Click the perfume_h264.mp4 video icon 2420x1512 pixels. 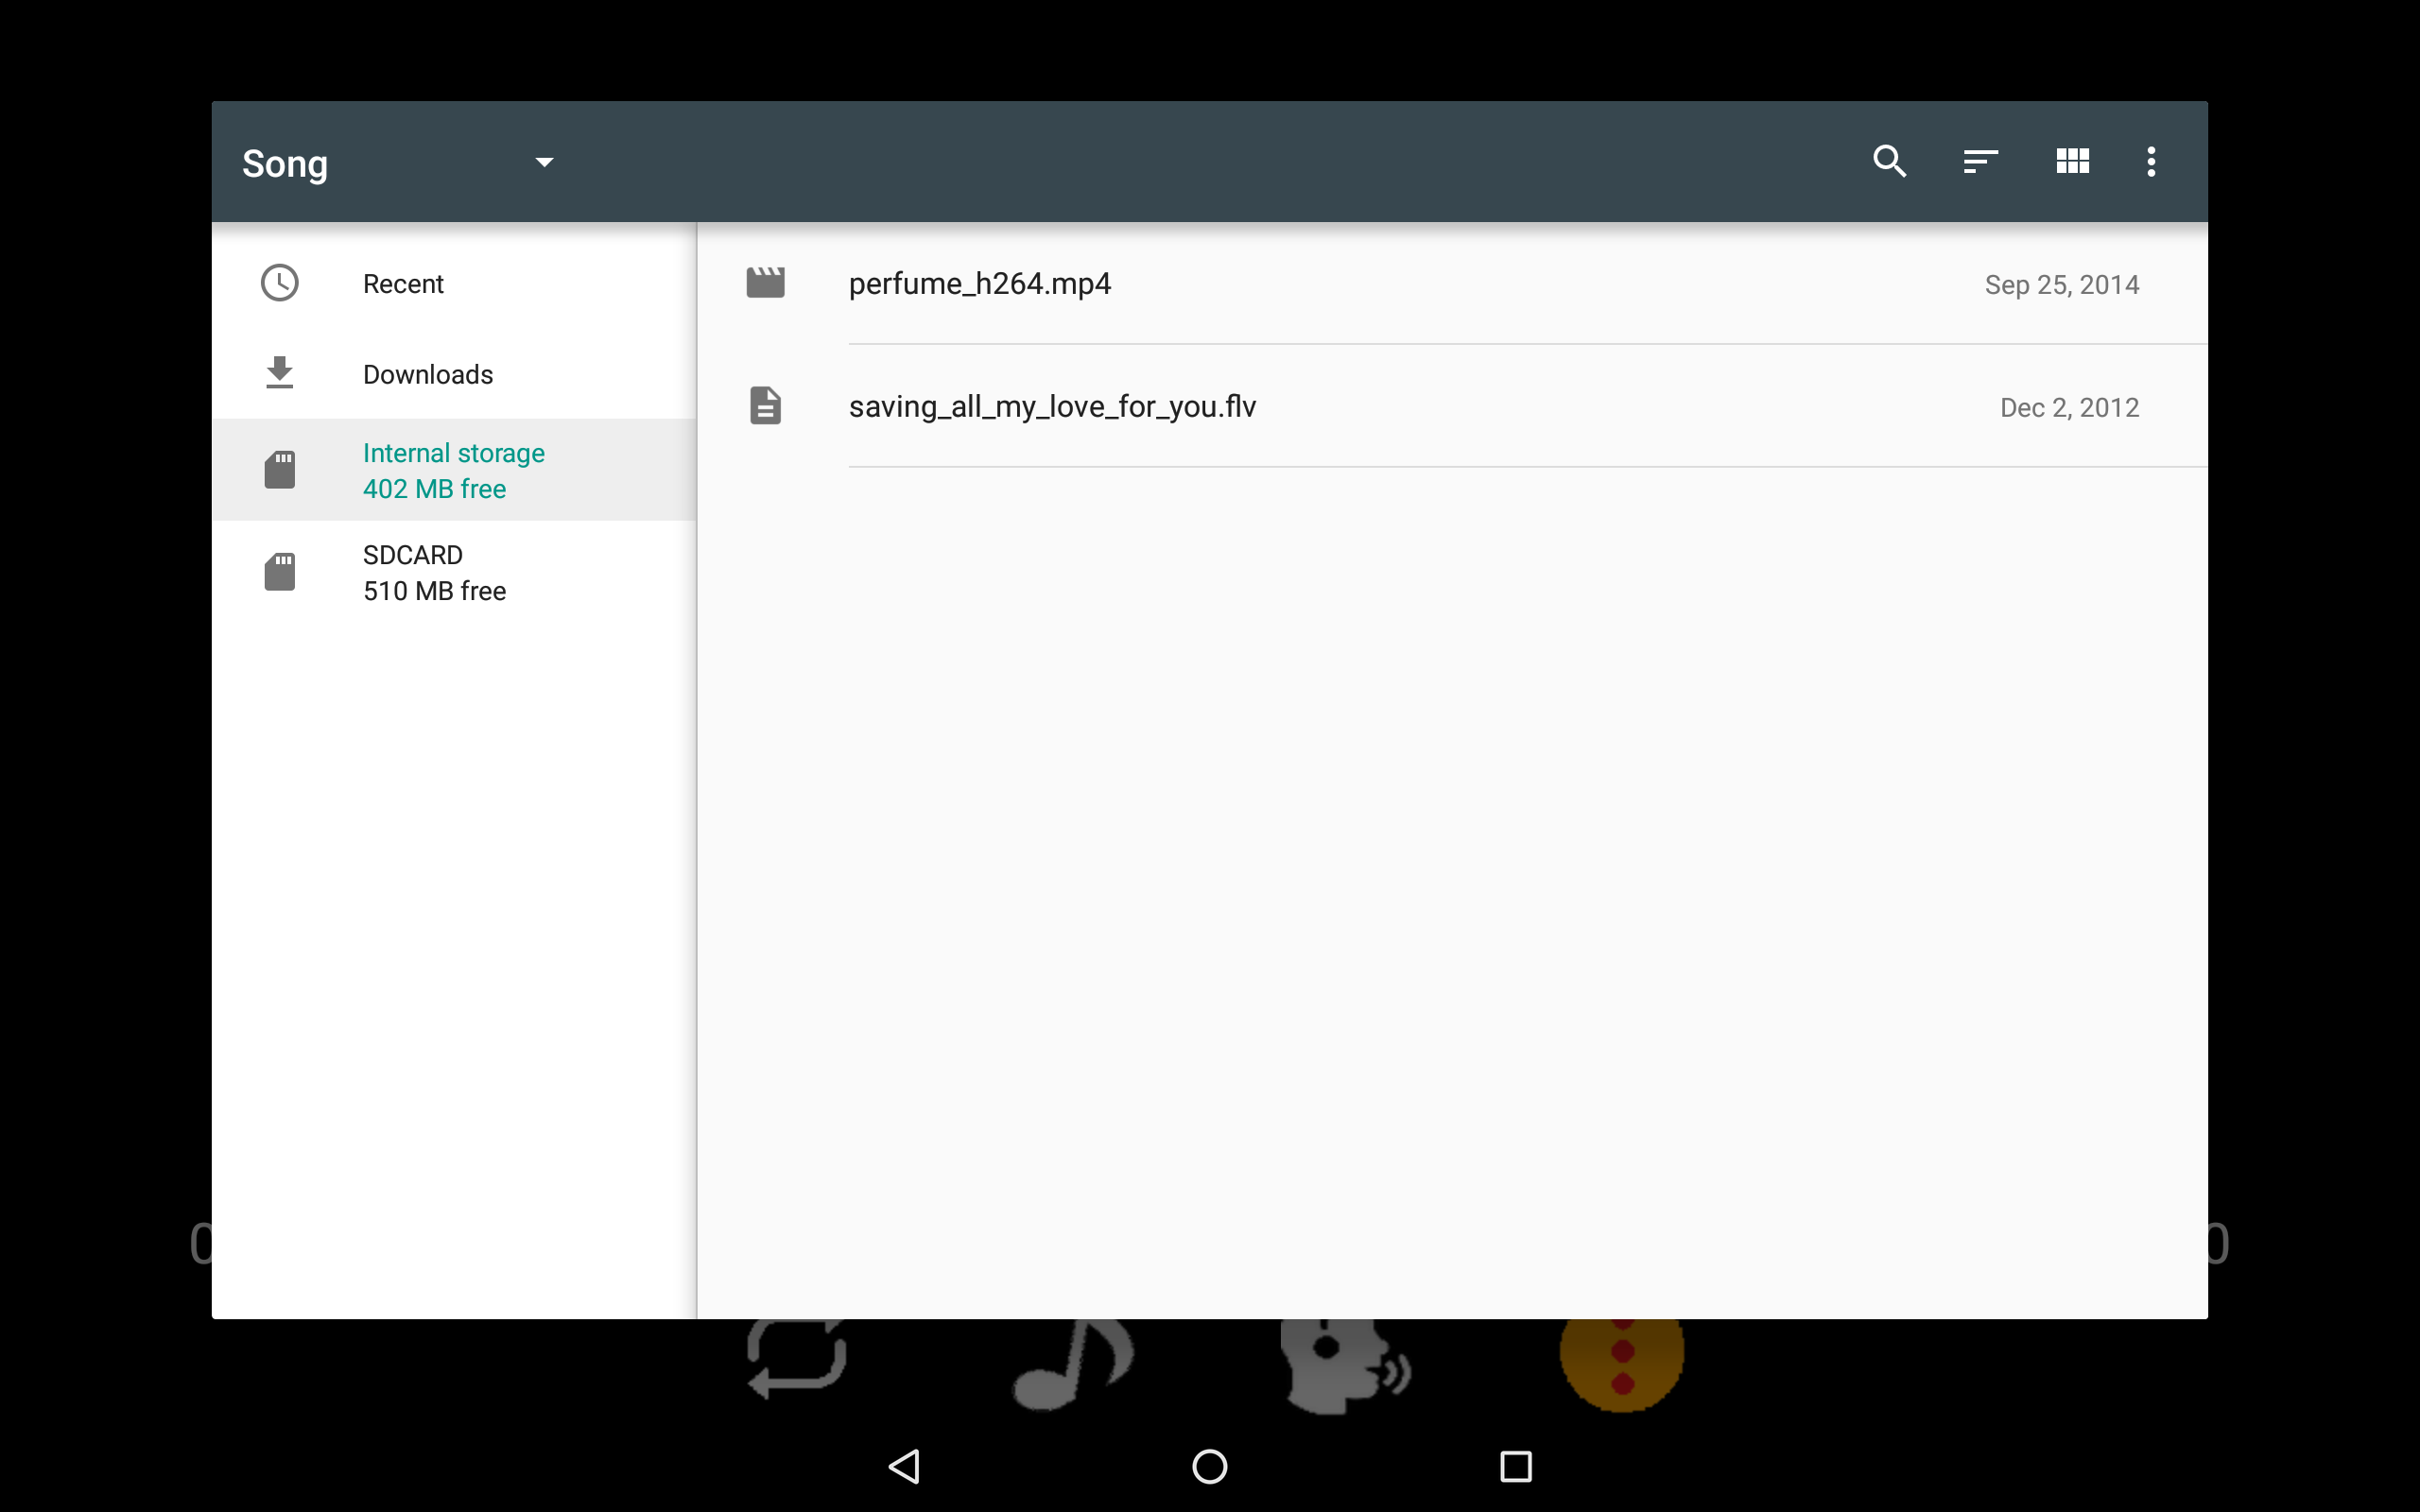(766, 283)
